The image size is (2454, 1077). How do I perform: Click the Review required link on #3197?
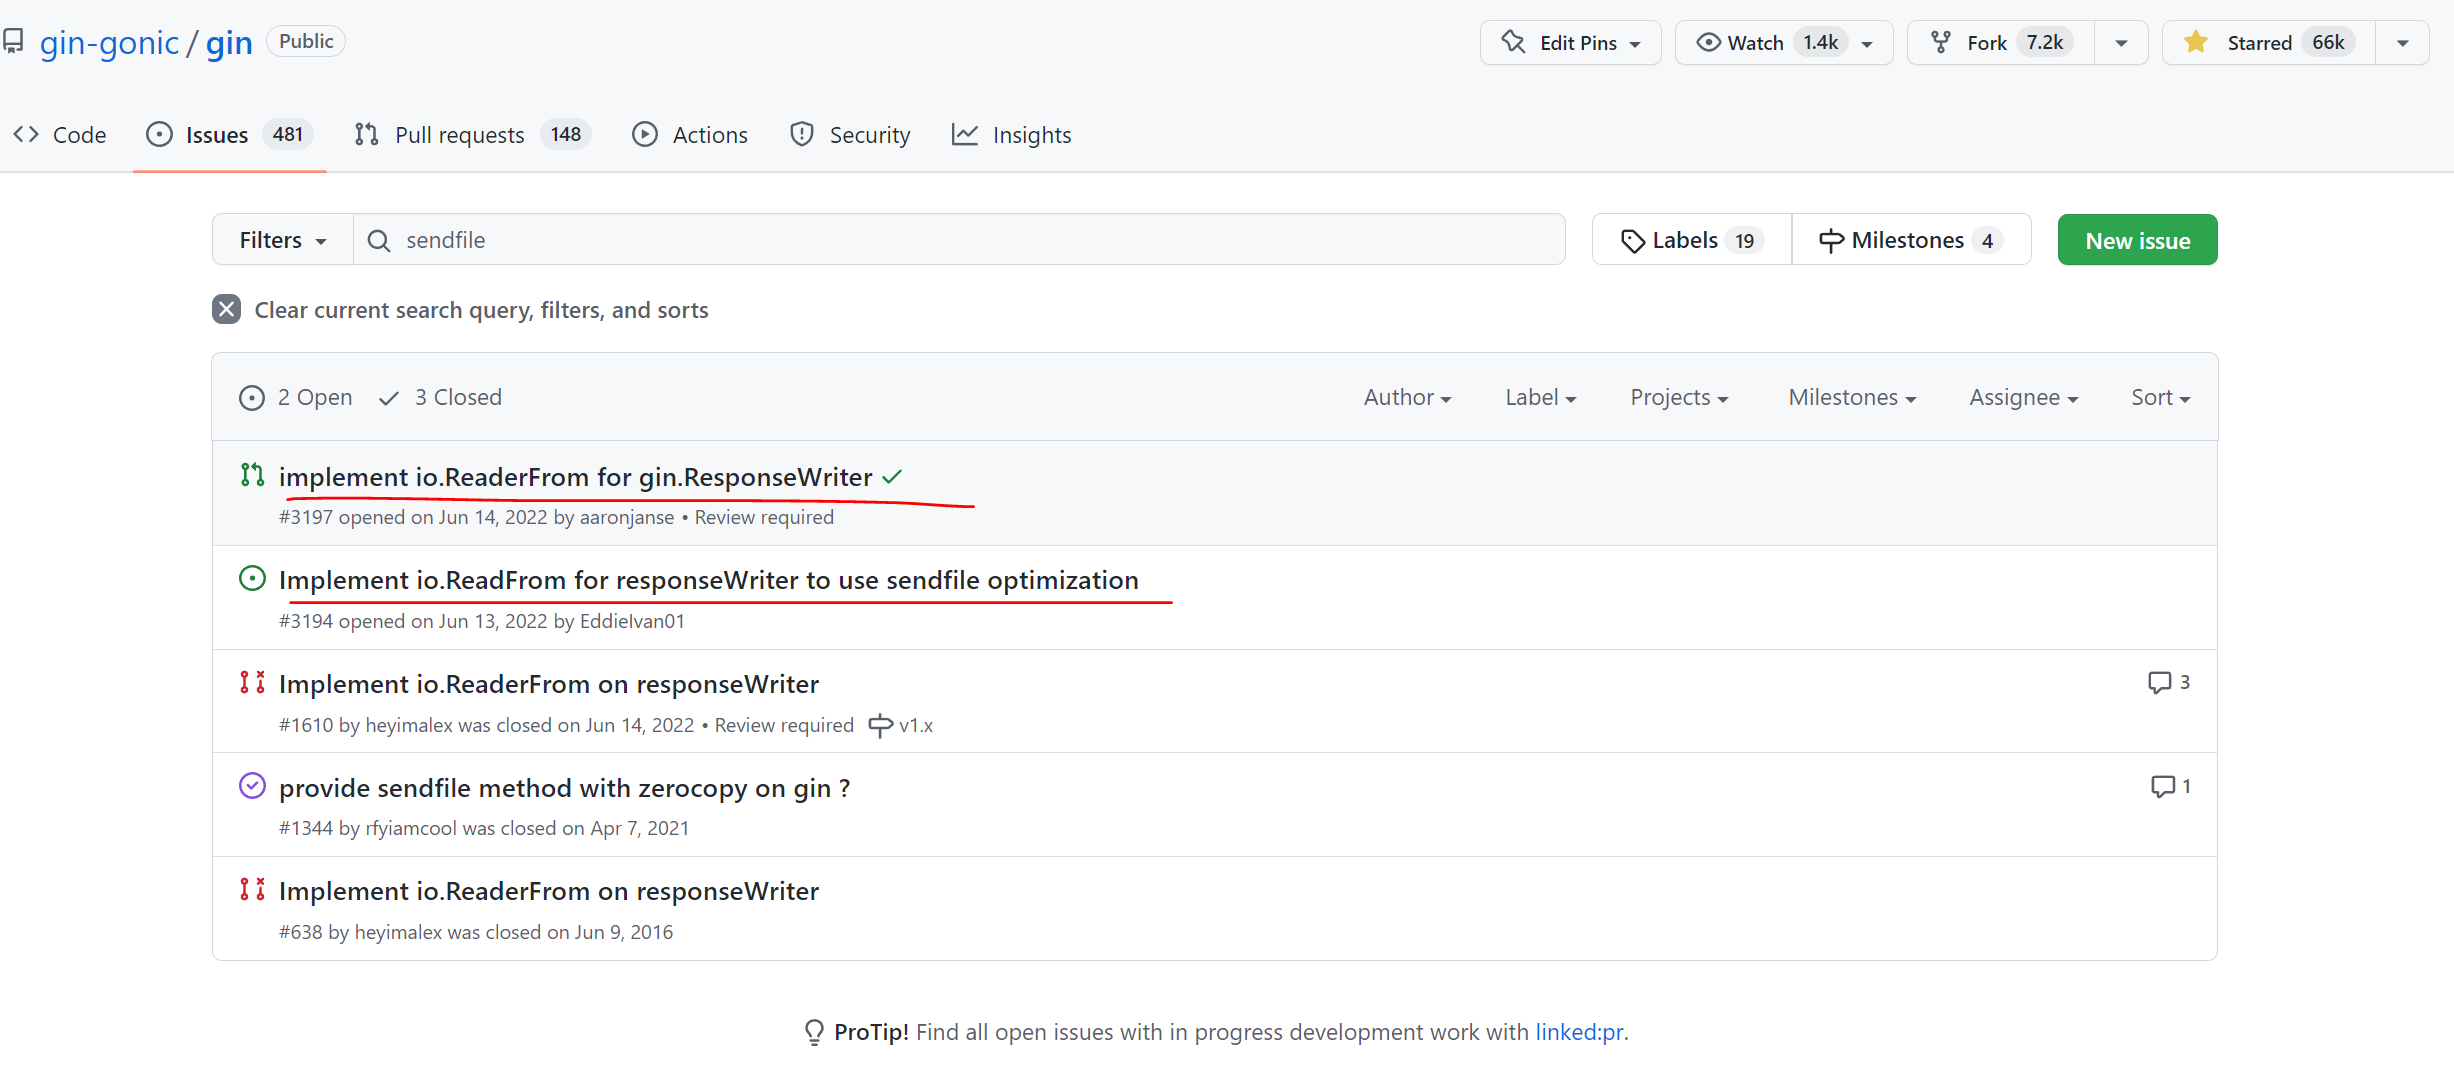(764, 518)
